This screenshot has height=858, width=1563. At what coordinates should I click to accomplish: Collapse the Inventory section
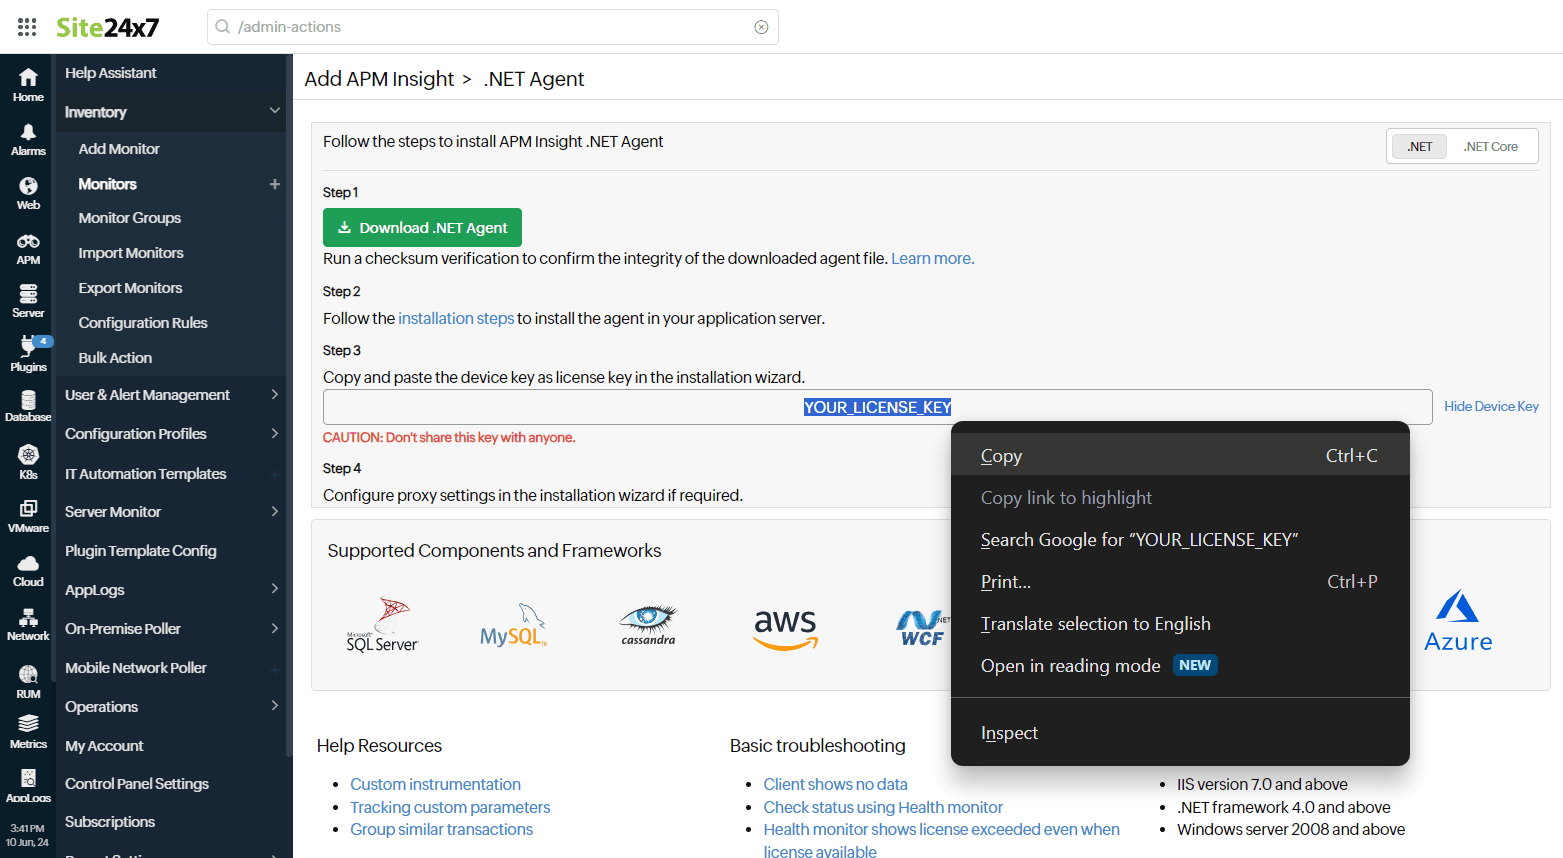click(x=274, y=111)
